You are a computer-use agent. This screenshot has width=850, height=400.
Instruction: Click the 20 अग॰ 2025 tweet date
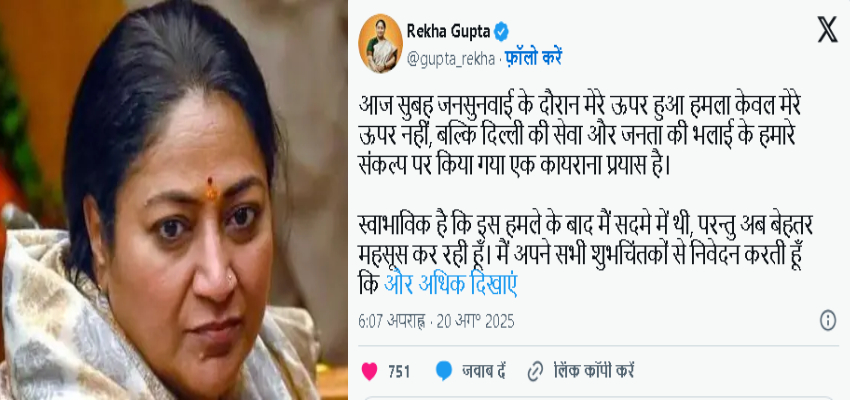pyautogui.click(x=473, y=321)
